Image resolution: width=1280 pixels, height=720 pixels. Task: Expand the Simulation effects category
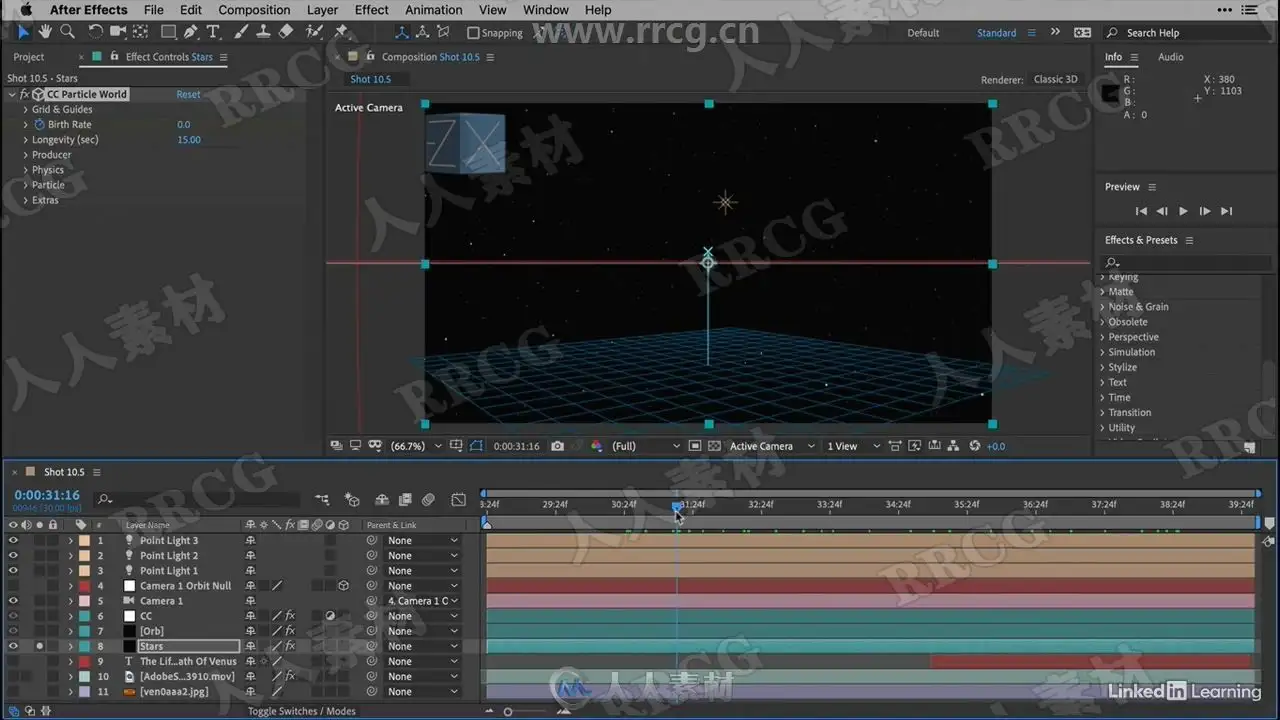click(1103, 352)
